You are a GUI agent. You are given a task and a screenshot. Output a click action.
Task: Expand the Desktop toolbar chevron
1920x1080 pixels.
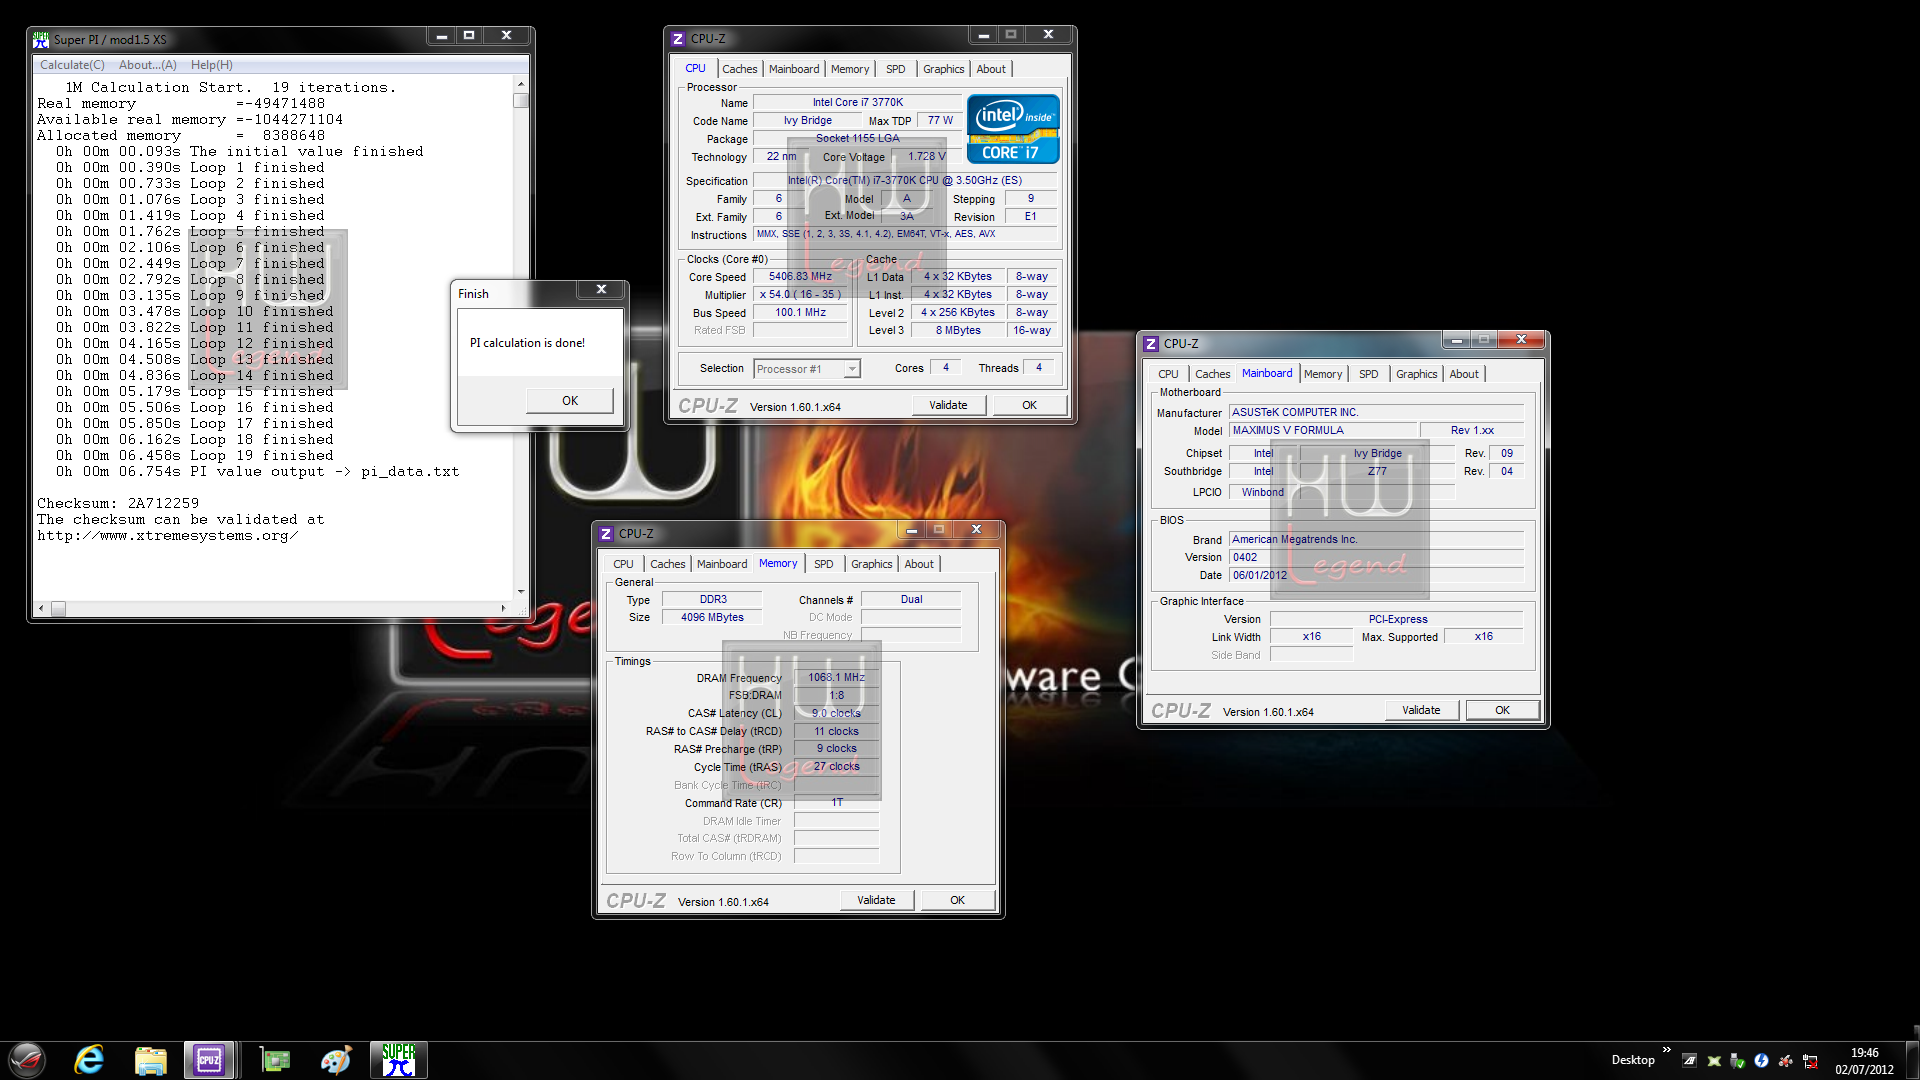click(x=1666, y=1050)
